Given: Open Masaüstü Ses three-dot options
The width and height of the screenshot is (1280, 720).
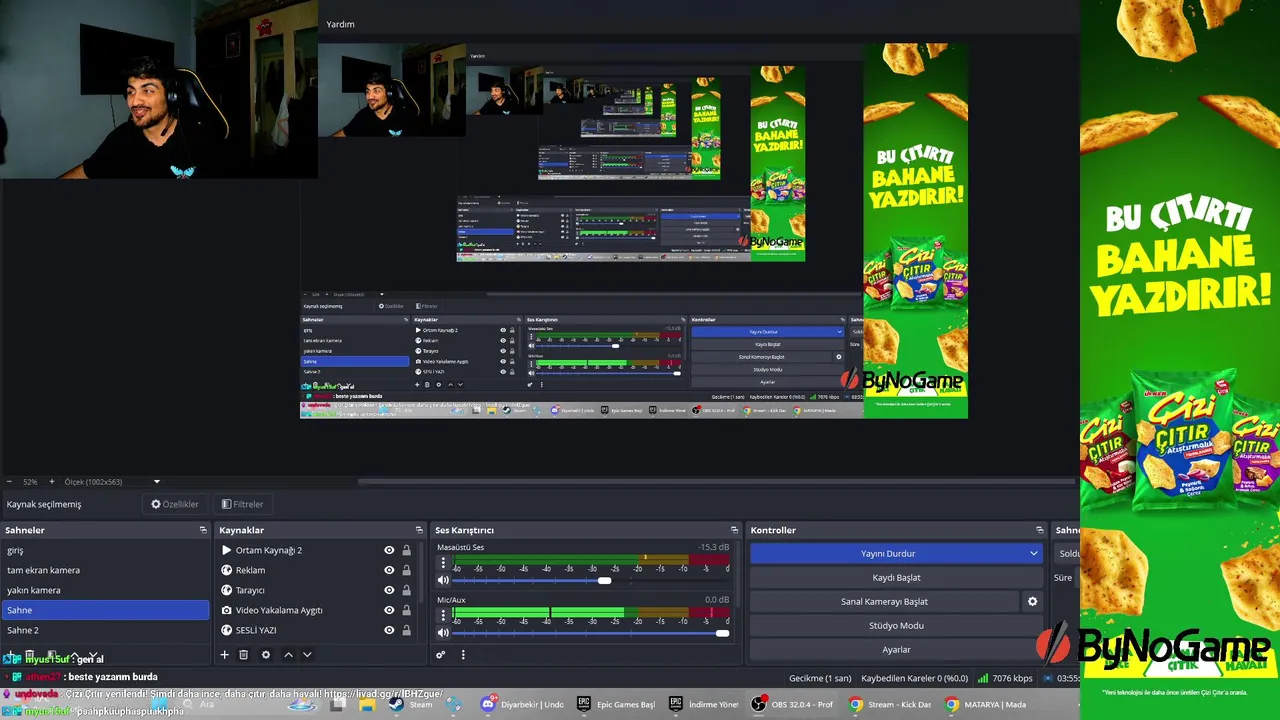Looking at the screenshot, I should 443,564.
